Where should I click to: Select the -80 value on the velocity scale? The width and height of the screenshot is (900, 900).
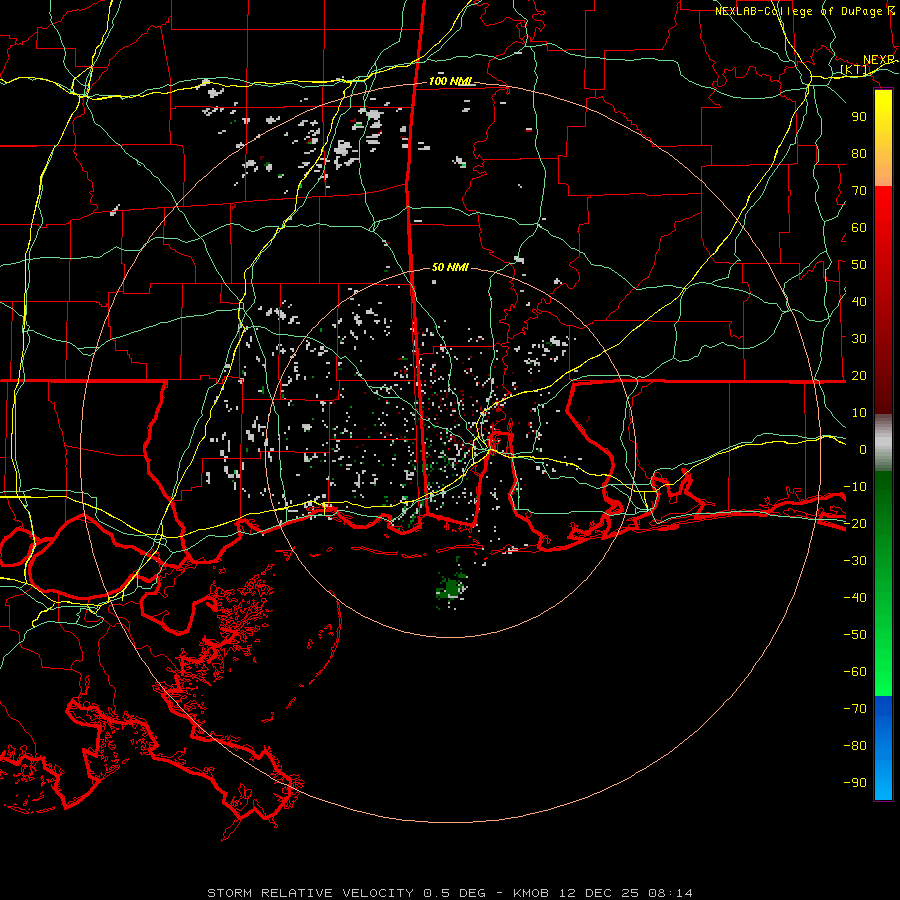pos(855,746)
